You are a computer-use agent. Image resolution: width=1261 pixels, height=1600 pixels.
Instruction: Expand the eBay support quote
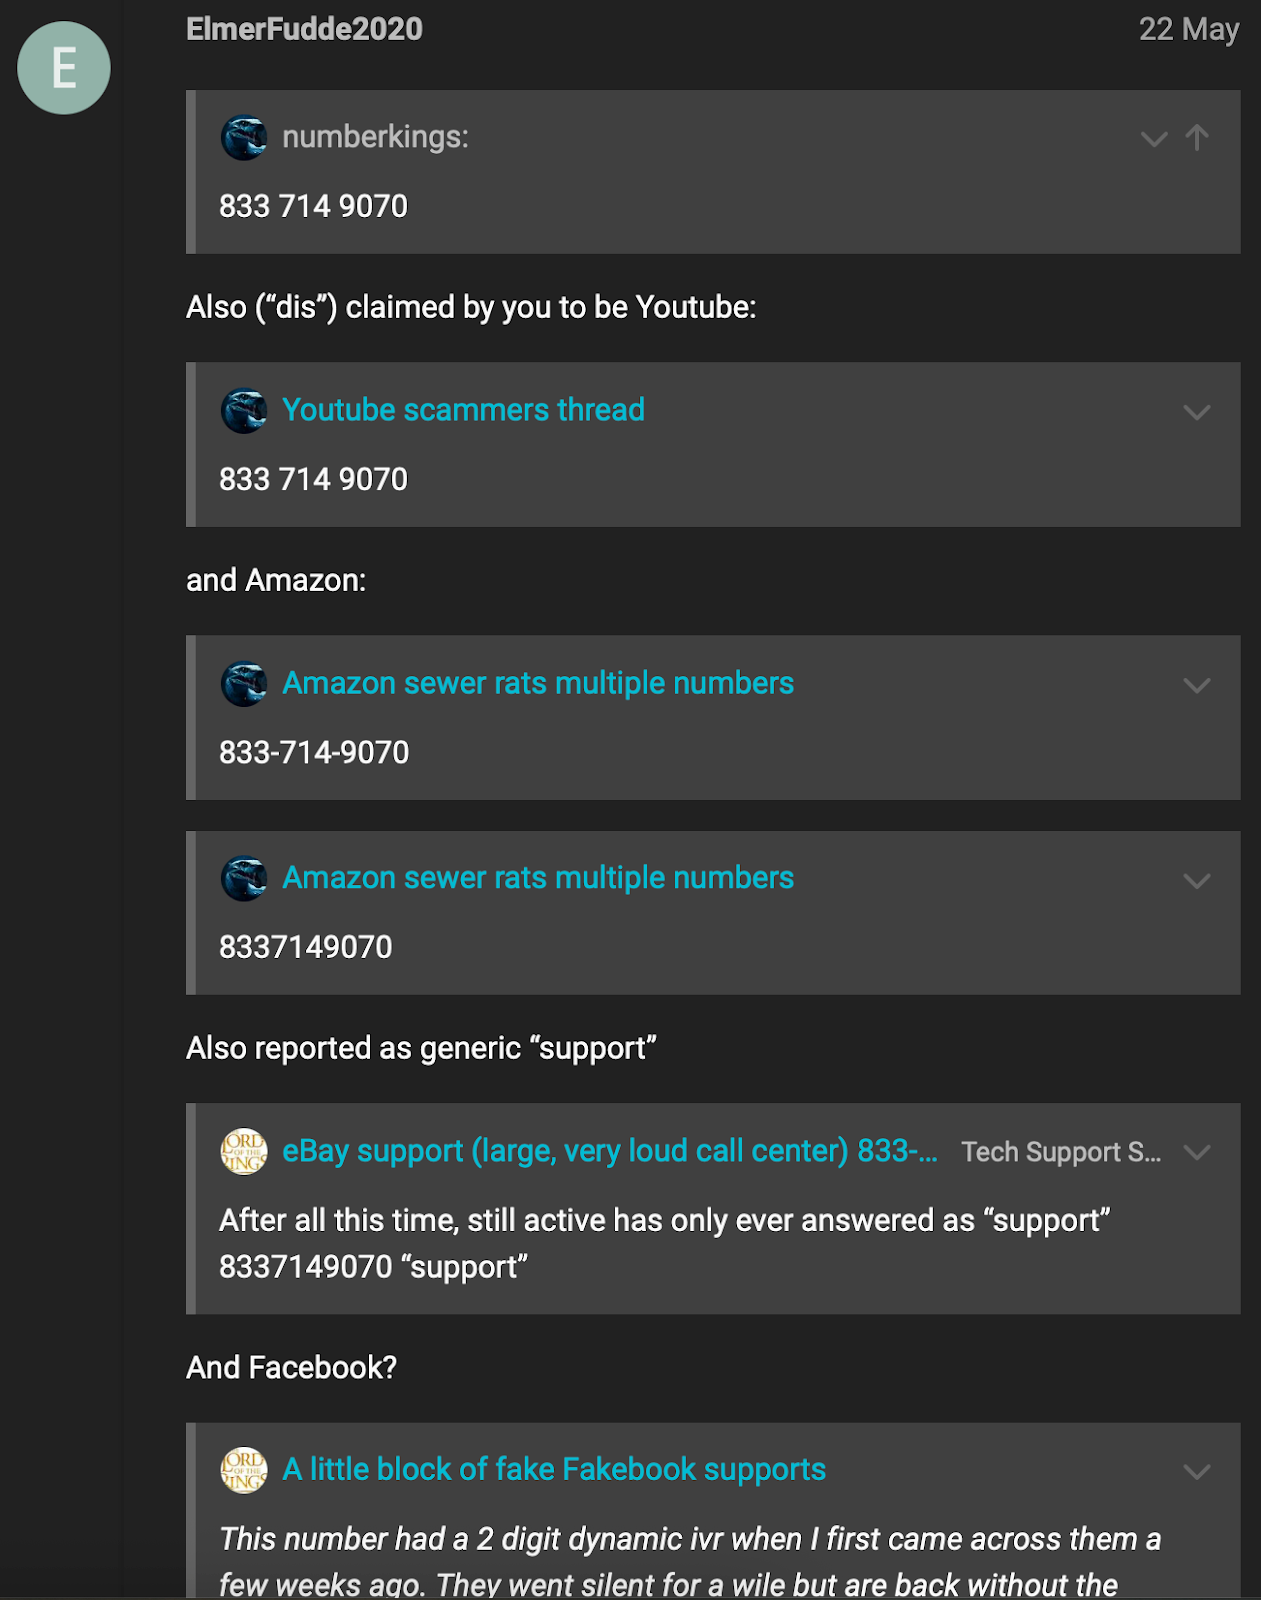pos(1197,1152)
